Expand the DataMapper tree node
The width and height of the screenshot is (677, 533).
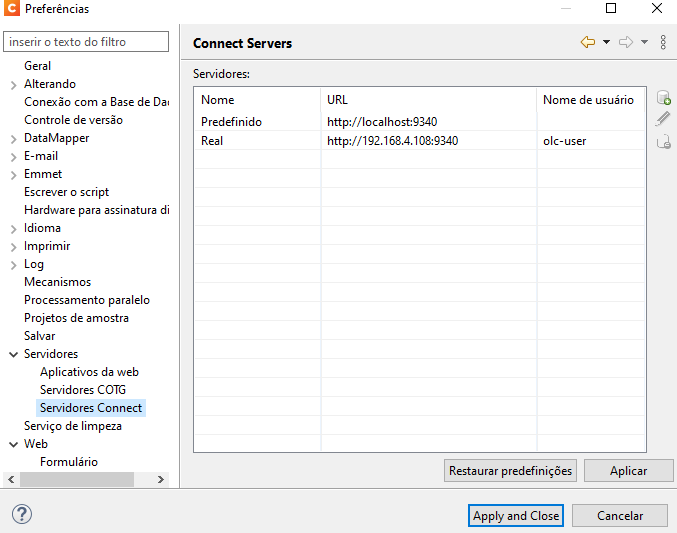pos(13,139)
